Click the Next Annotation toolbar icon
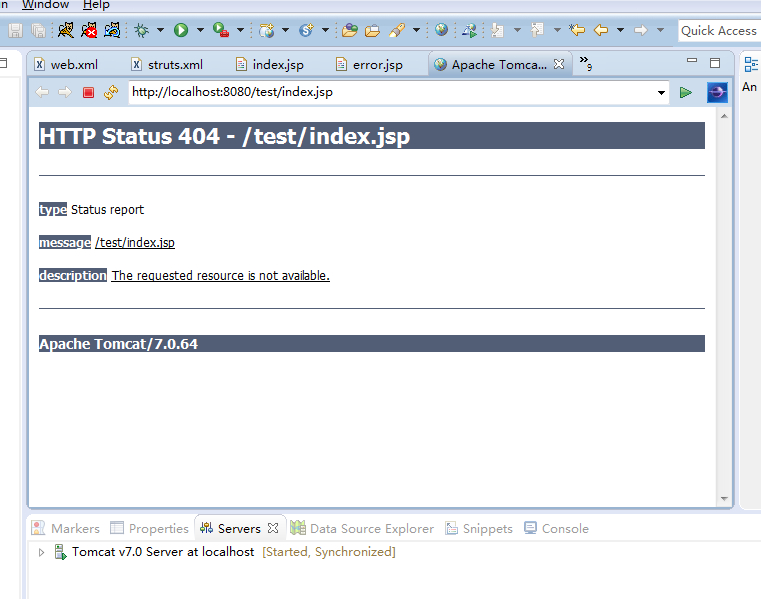This screenshot has height=599, width=761. (x=497, y=30)
